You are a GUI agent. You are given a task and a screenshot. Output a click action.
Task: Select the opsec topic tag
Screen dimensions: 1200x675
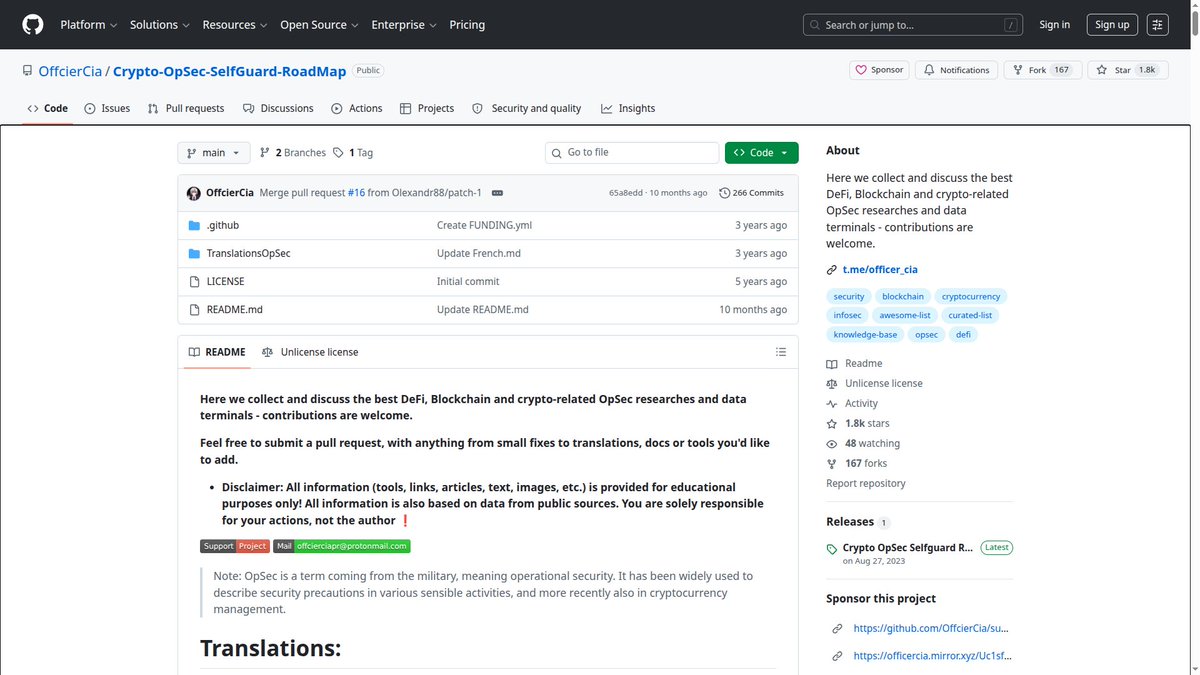click(x=926, y=335)
